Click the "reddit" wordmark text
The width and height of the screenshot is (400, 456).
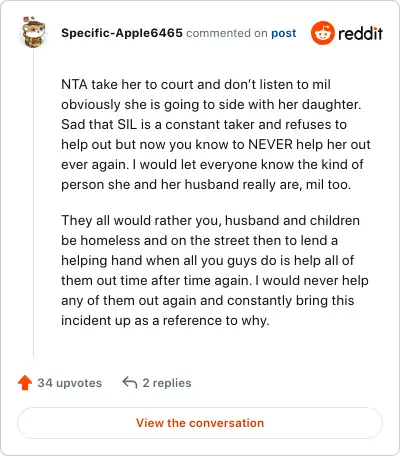click(360, 33)
